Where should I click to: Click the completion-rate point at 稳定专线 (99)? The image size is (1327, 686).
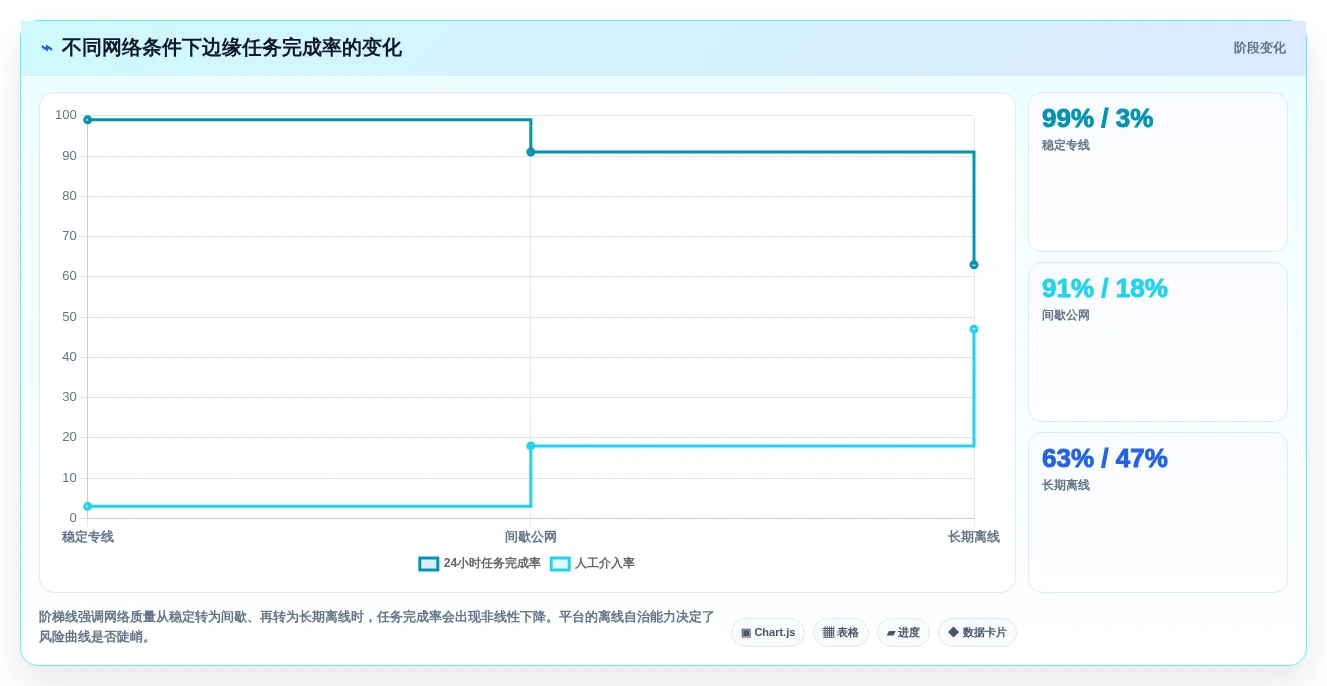pyautogui.click(x=87, y=120)
